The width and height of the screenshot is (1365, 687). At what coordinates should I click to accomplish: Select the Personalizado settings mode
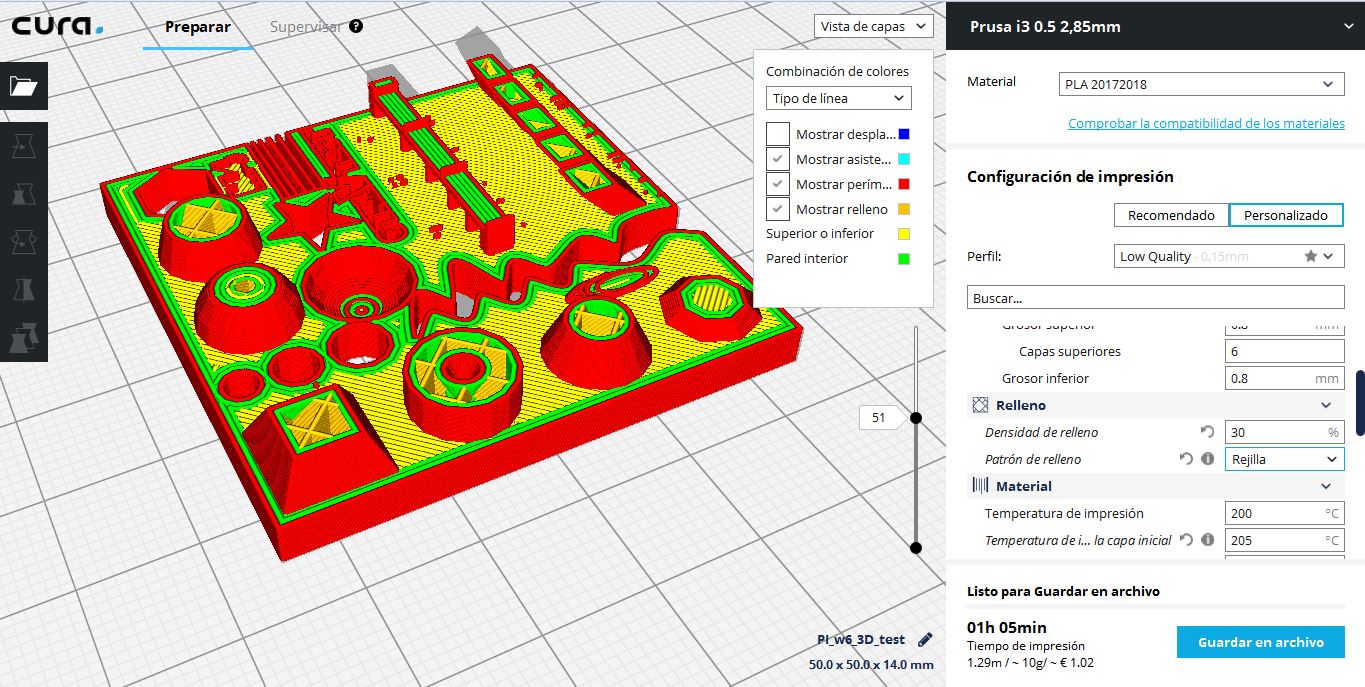[x=1286, y=215]
